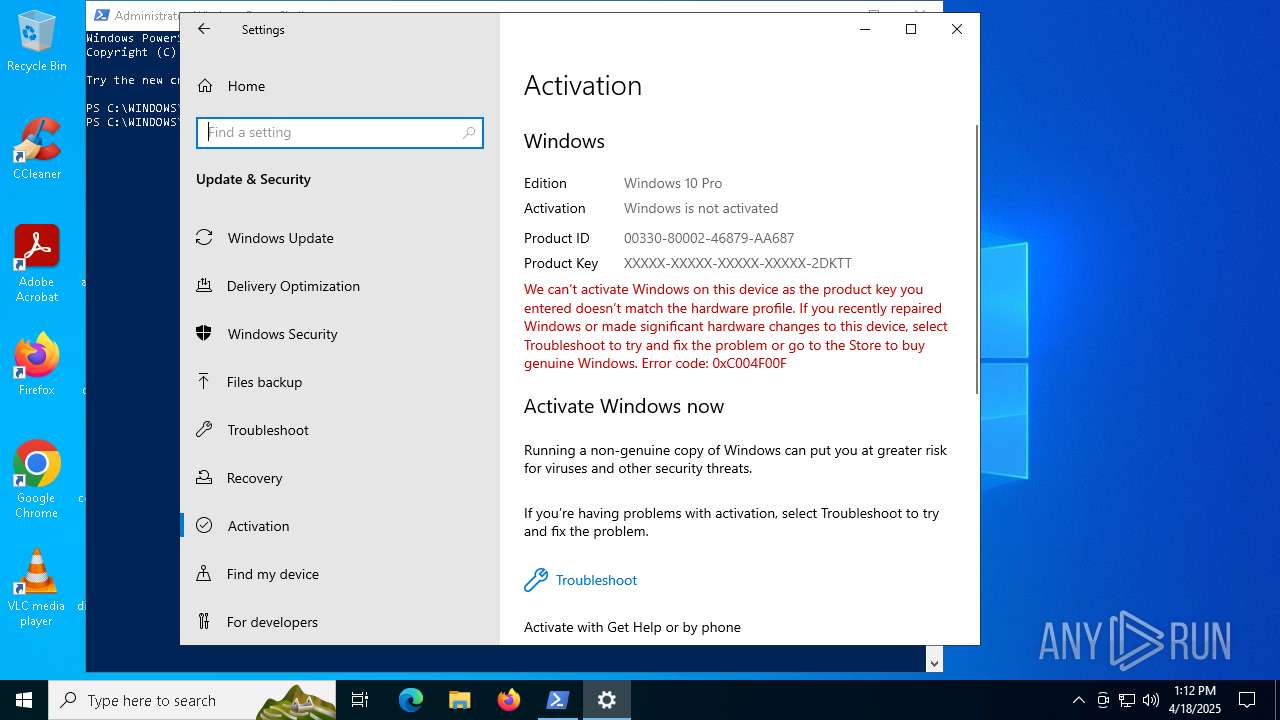Viewport: 1280px width, 720px height.
Task: Open Firefox desktop shortcut
Action: tap(37, 365)
